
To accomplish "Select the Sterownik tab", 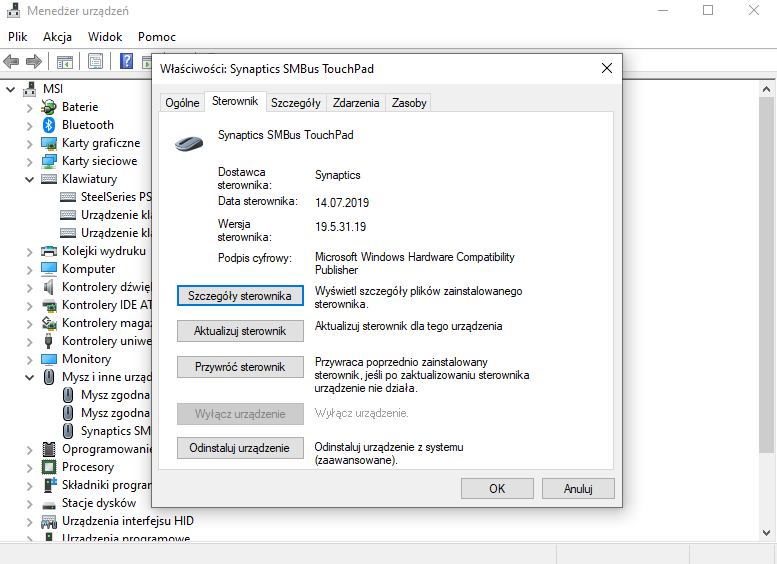I will pyautogui.click(x=235, y=101).
